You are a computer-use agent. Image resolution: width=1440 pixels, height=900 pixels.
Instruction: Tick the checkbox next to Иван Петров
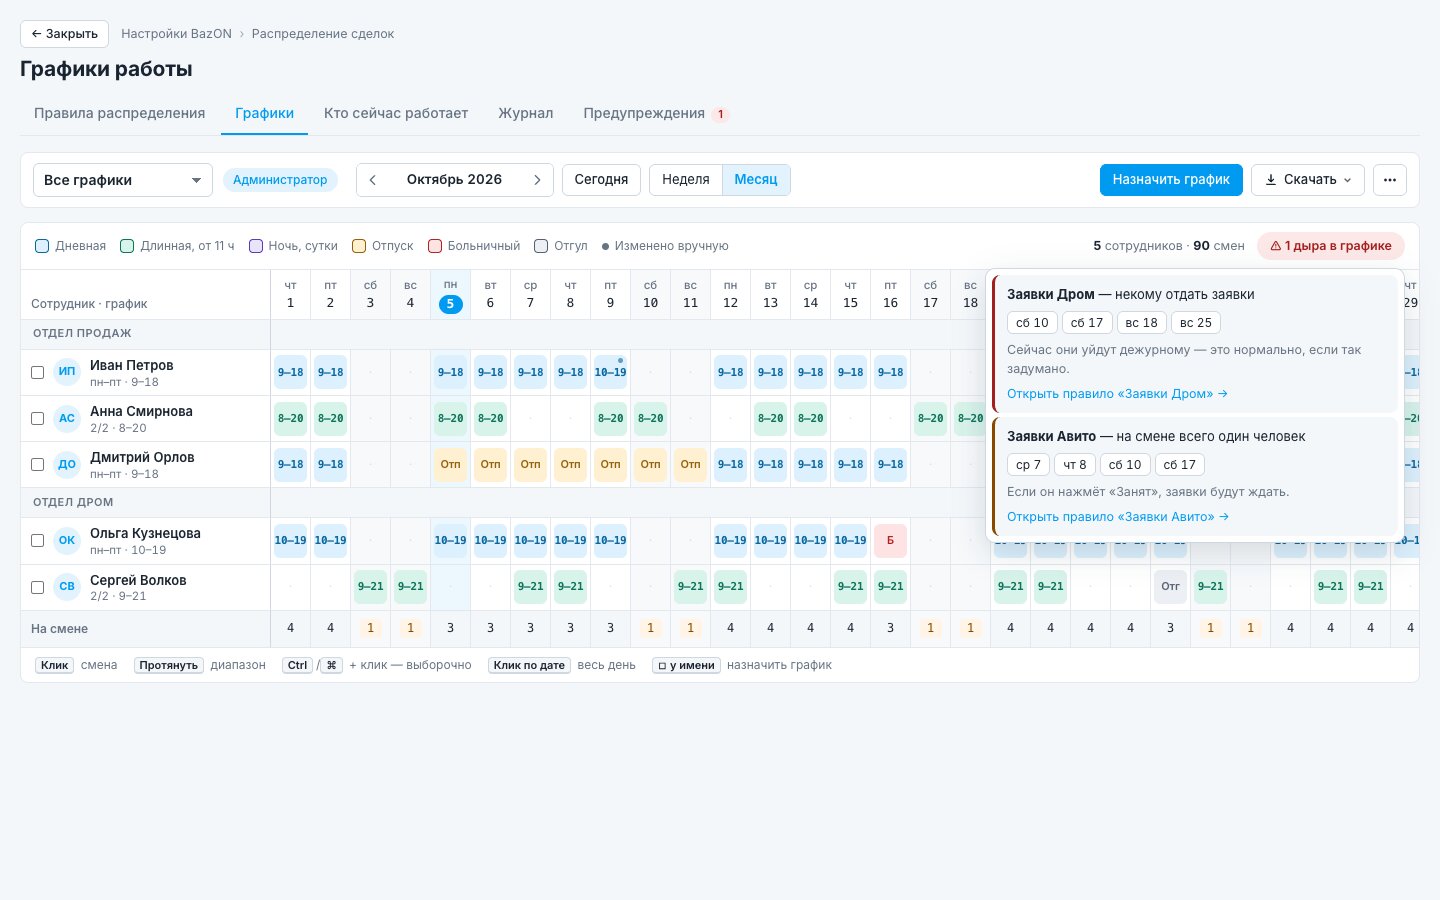pyautogui.click(x=38, y=372)
